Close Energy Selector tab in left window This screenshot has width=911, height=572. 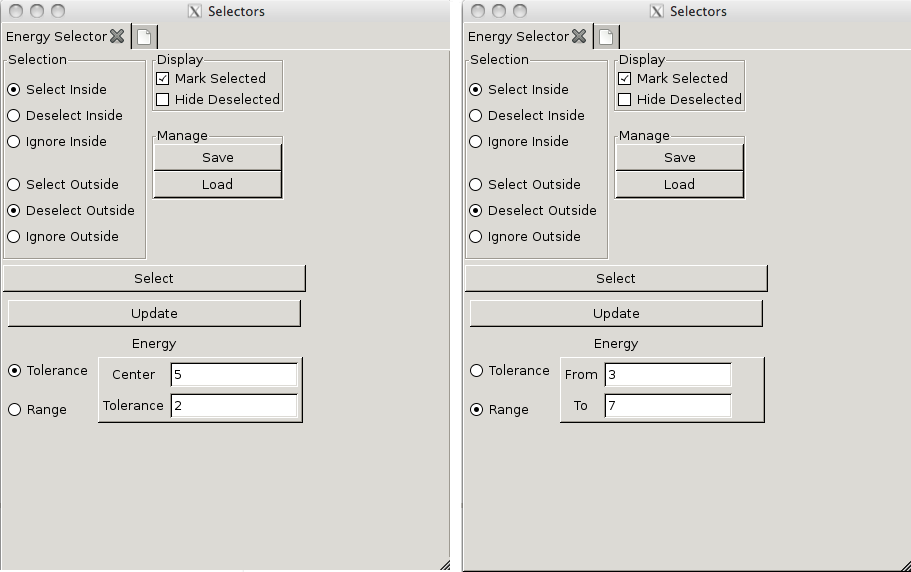117,37
